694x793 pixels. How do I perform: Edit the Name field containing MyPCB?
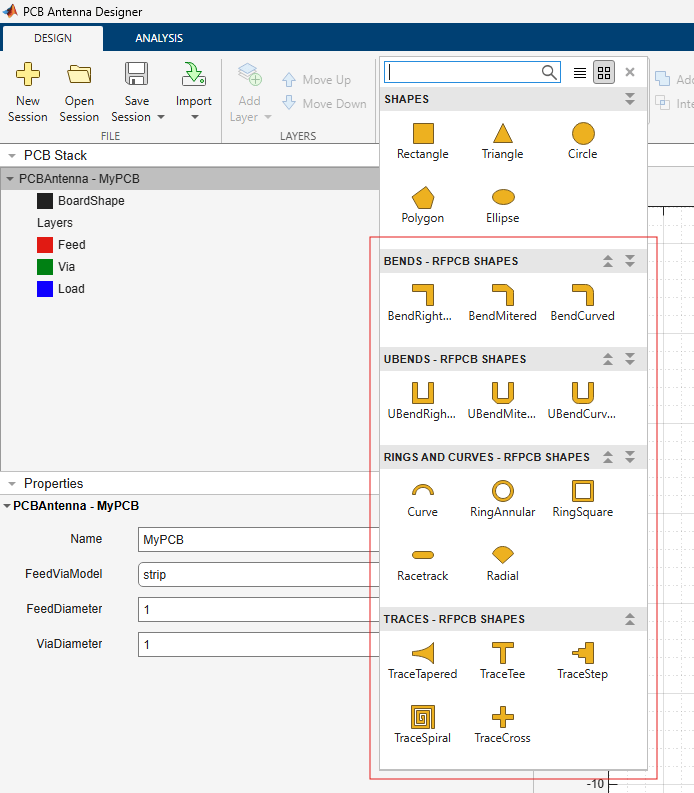pos(258,540)
